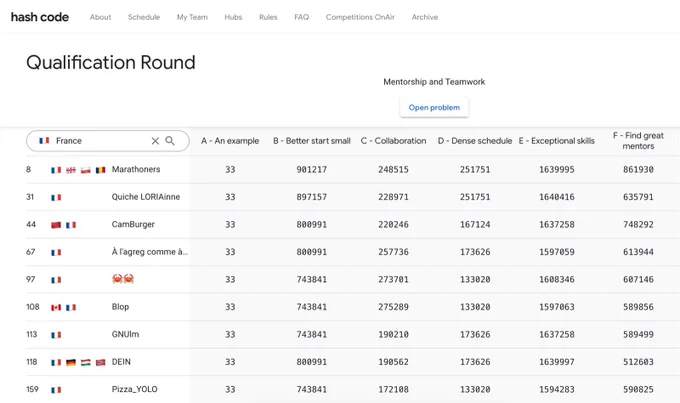Click the Canadian flag in Blop row

tap(56, 308)
